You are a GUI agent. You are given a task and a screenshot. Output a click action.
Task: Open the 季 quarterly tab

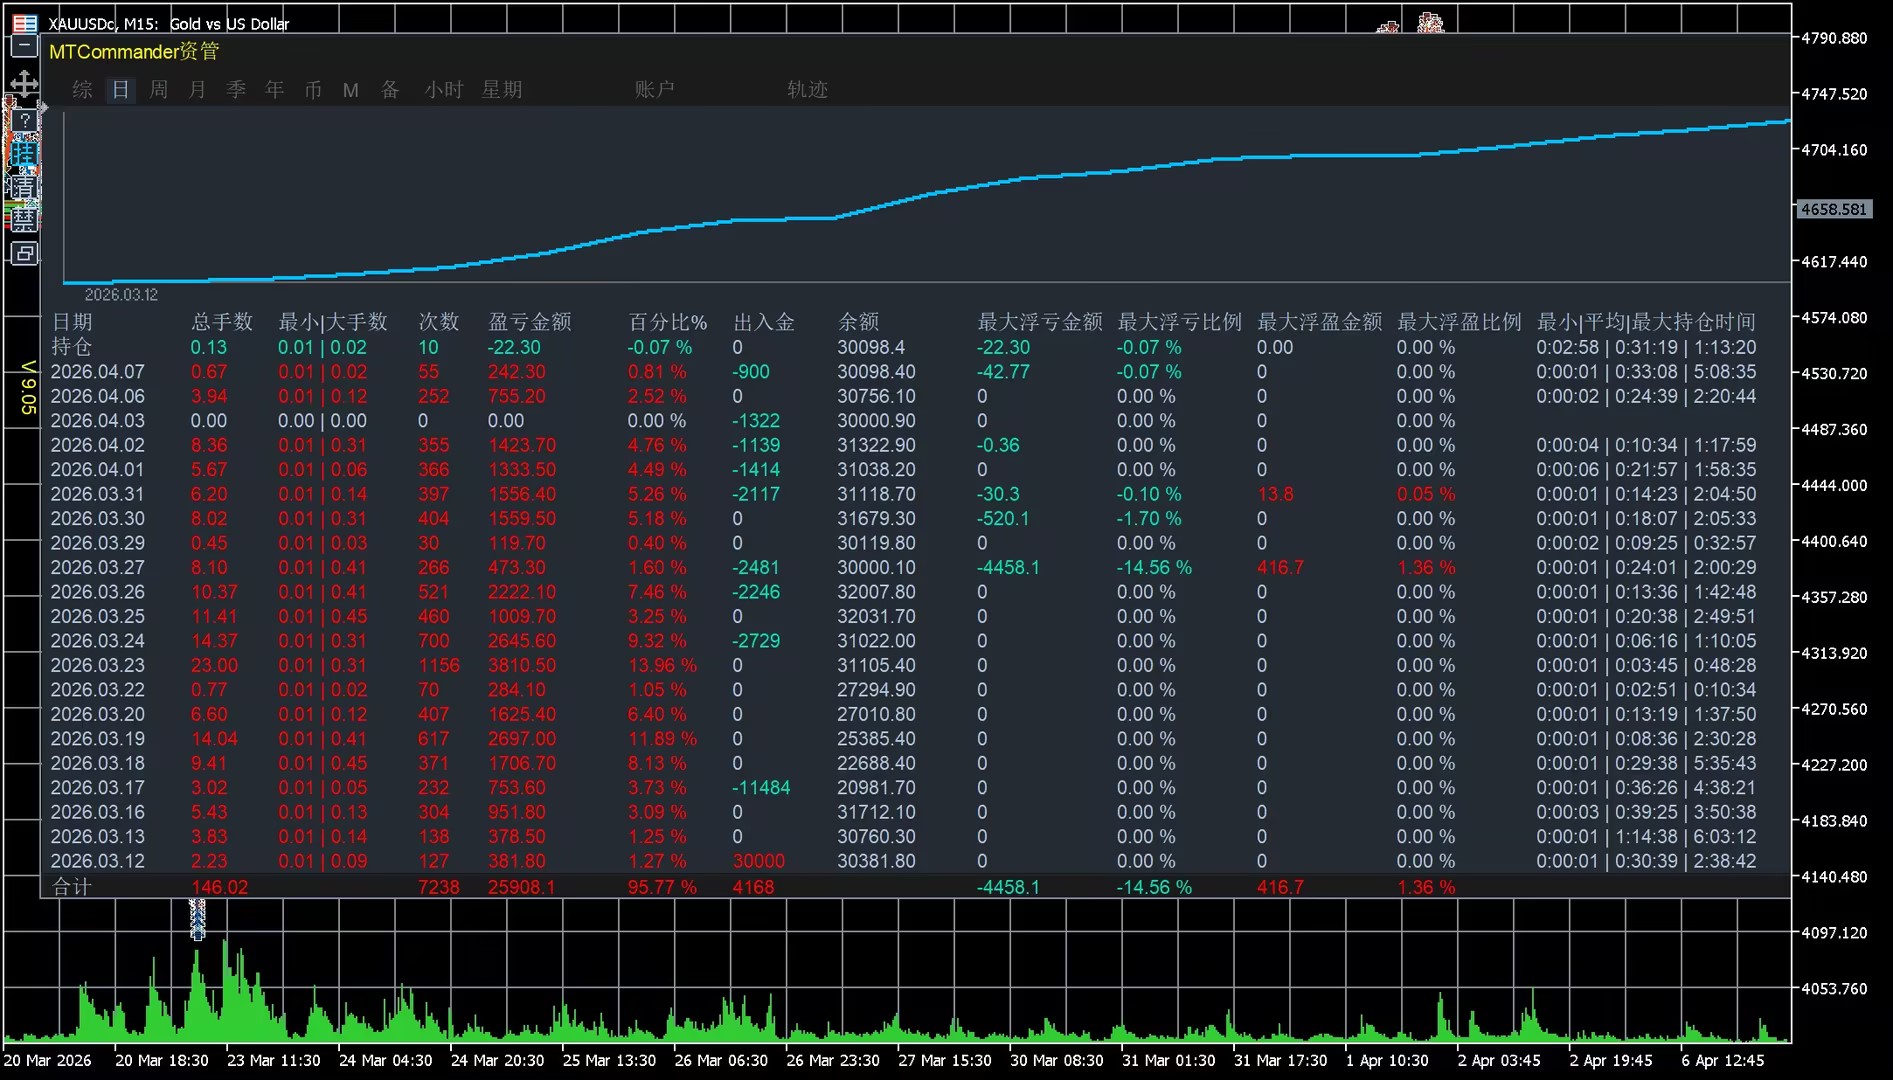236,90
